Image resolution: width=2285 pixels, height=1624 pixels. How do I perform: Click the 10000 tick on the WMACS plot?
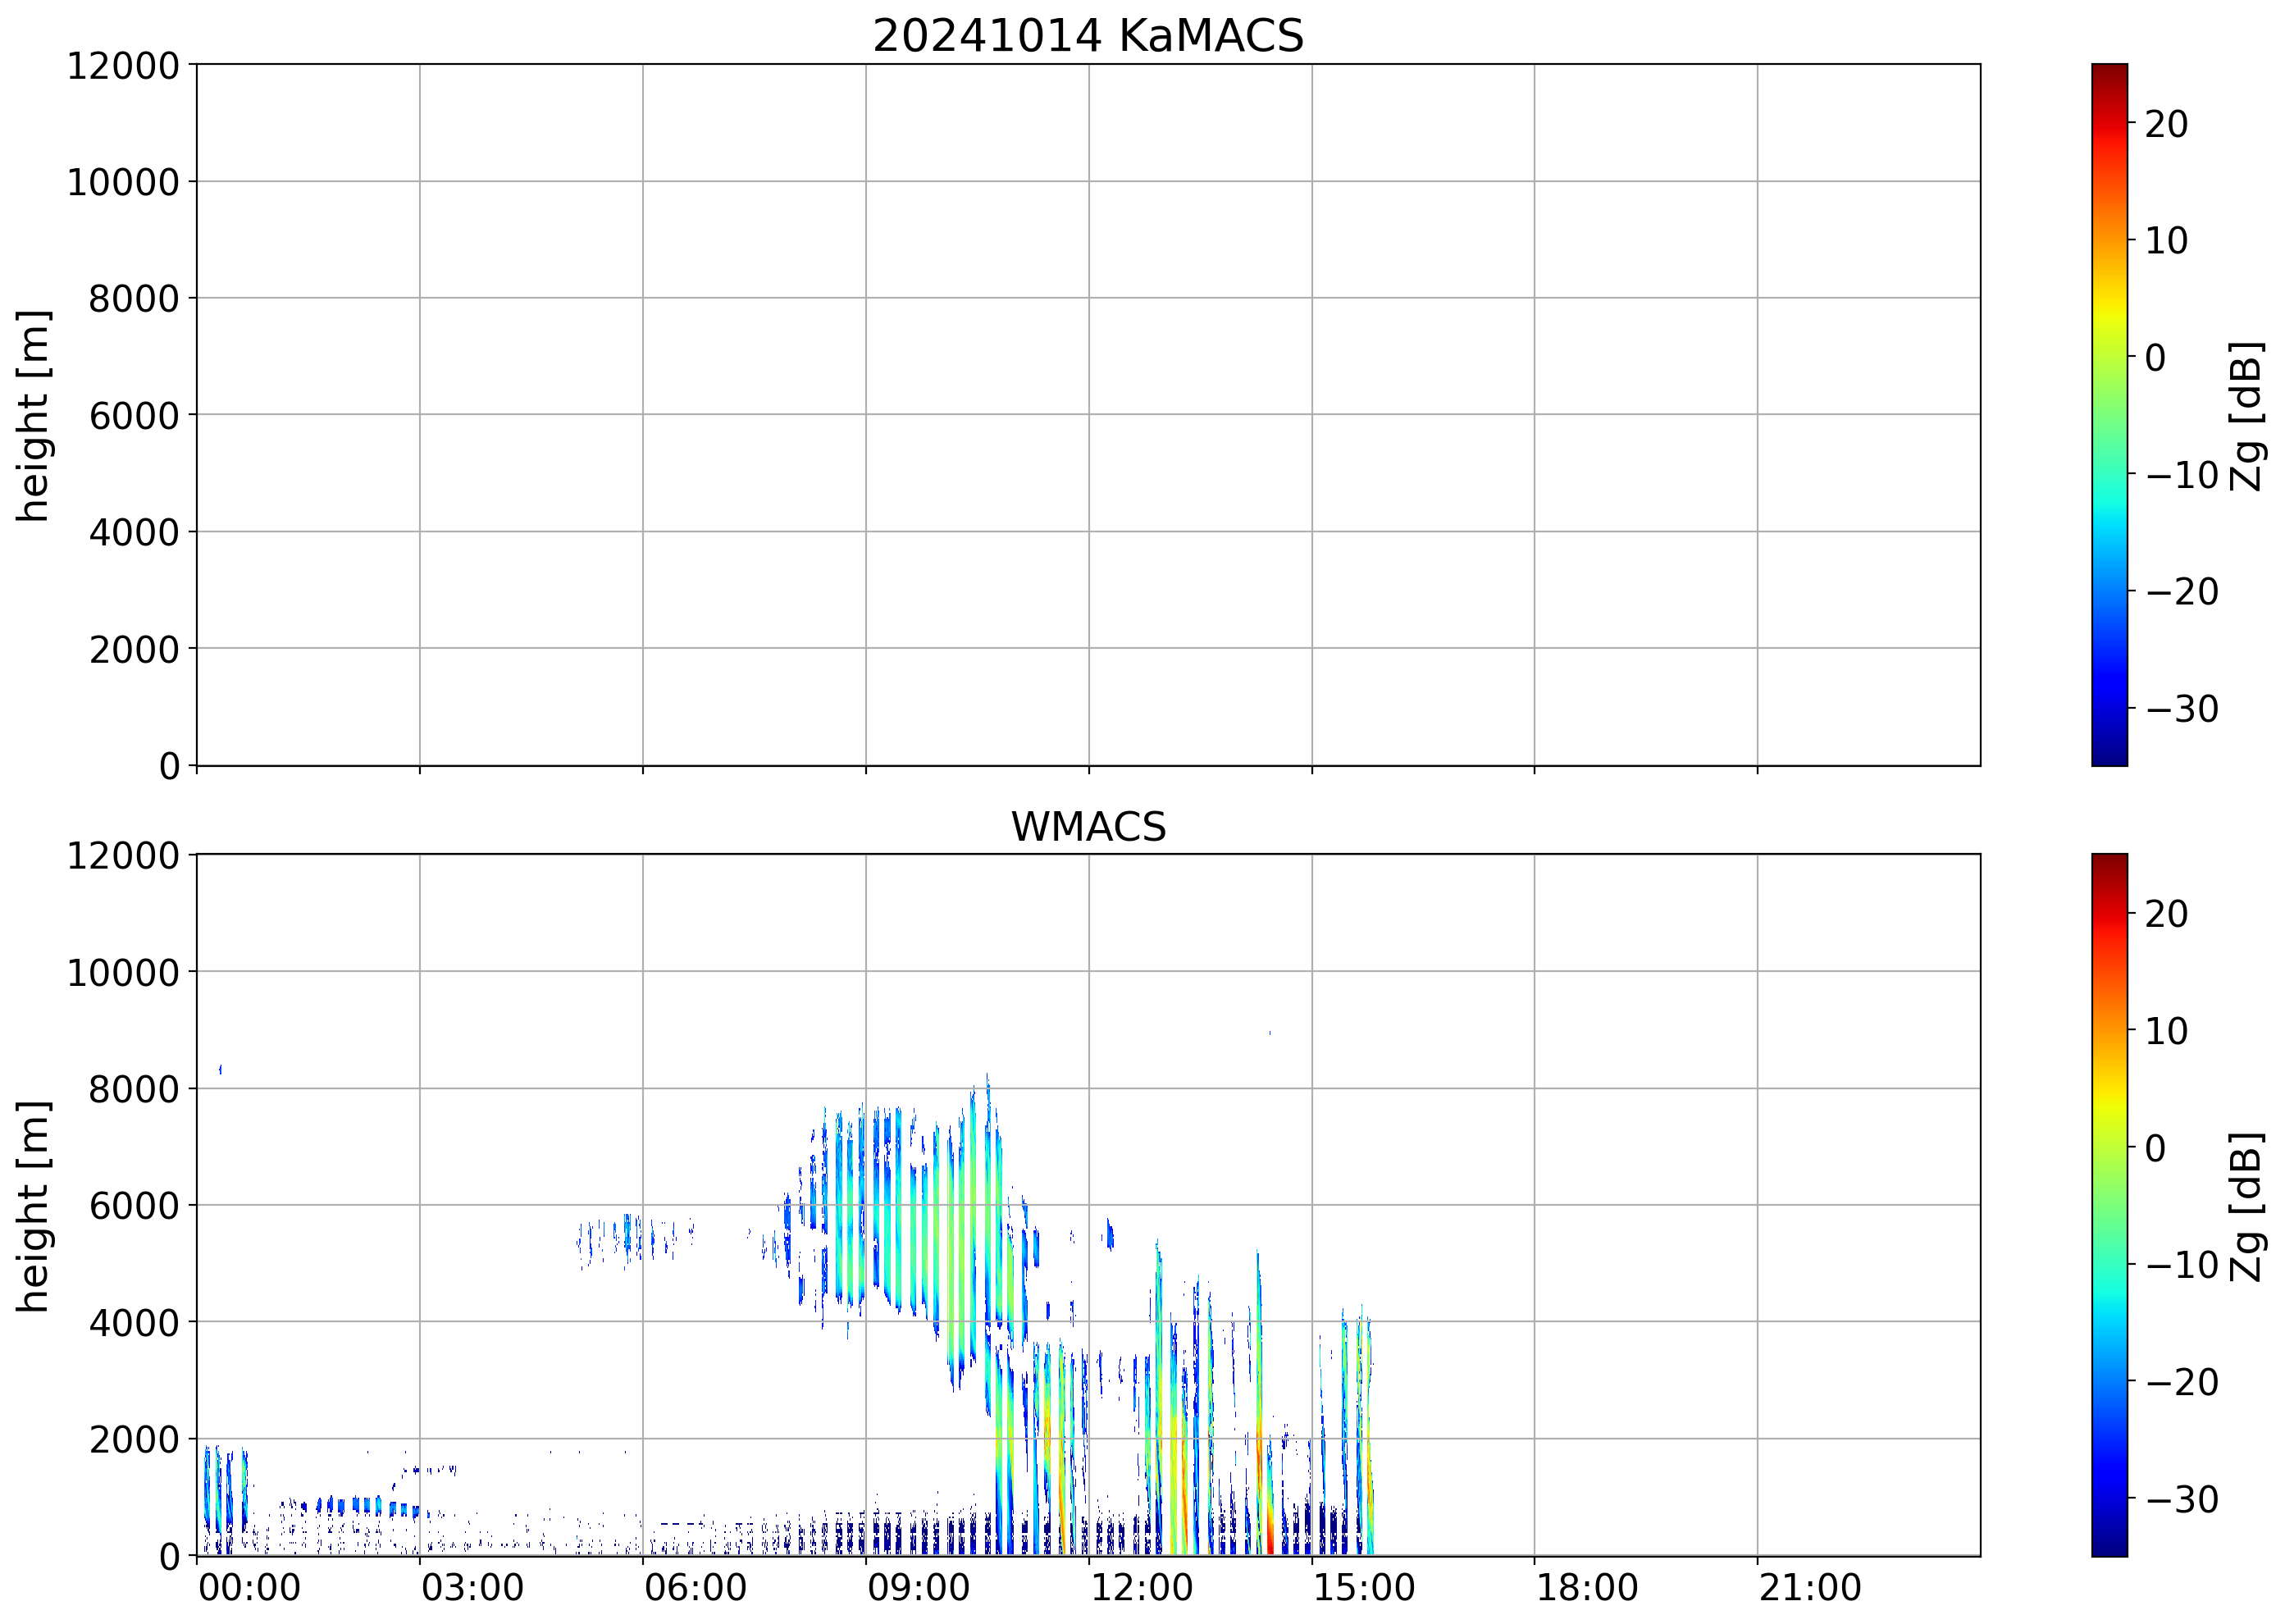122,972
